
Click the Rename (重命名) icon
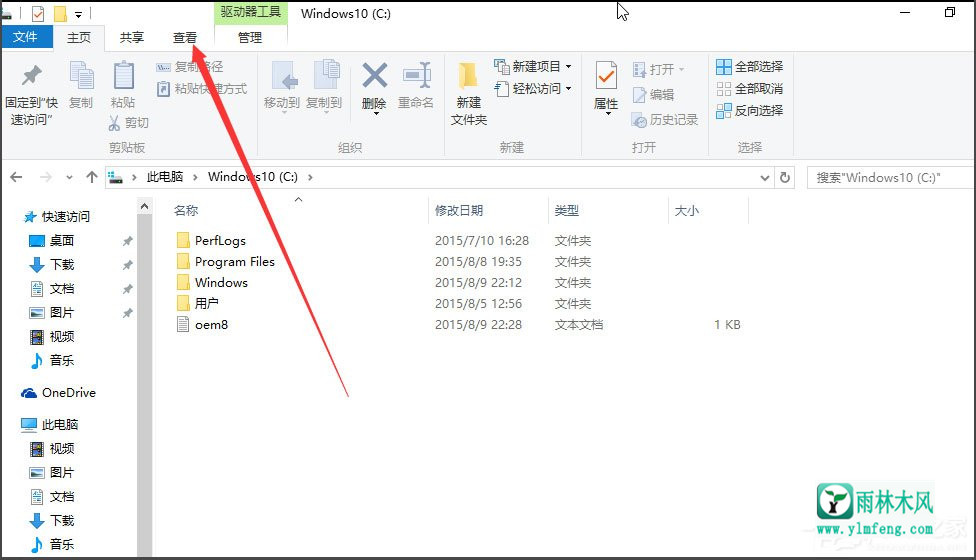tap(416, 75)
